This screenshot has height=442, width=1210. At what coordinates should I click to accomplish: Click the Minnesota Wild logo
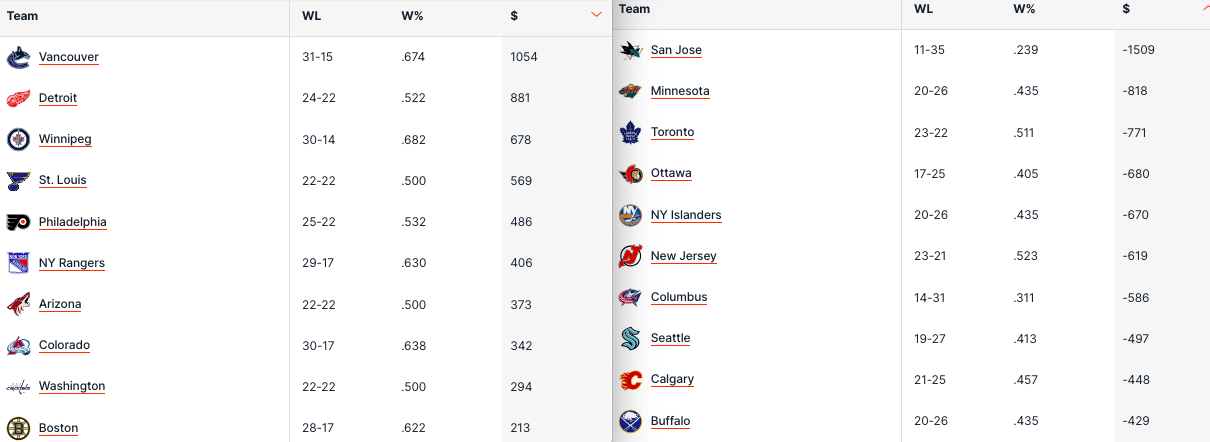tap(630, 91)
